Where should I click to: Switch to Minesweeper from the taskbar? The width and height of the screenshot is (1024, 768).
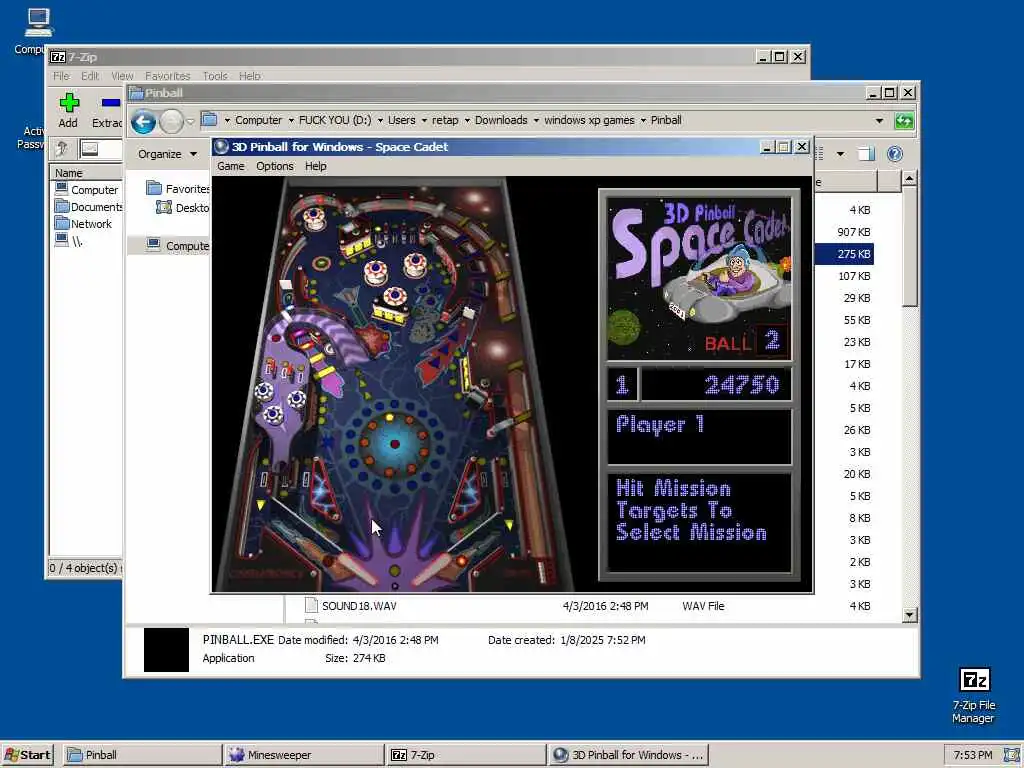304,755
